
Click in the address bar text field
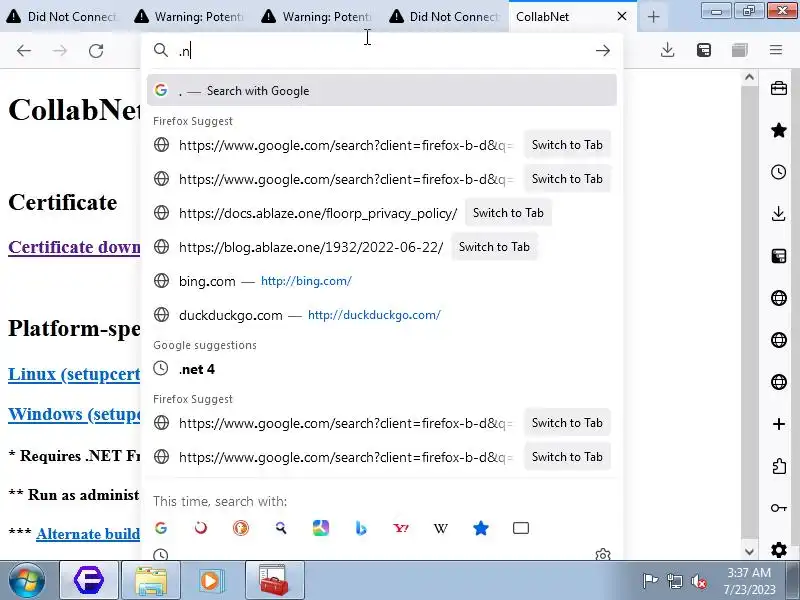pos(383,51)
